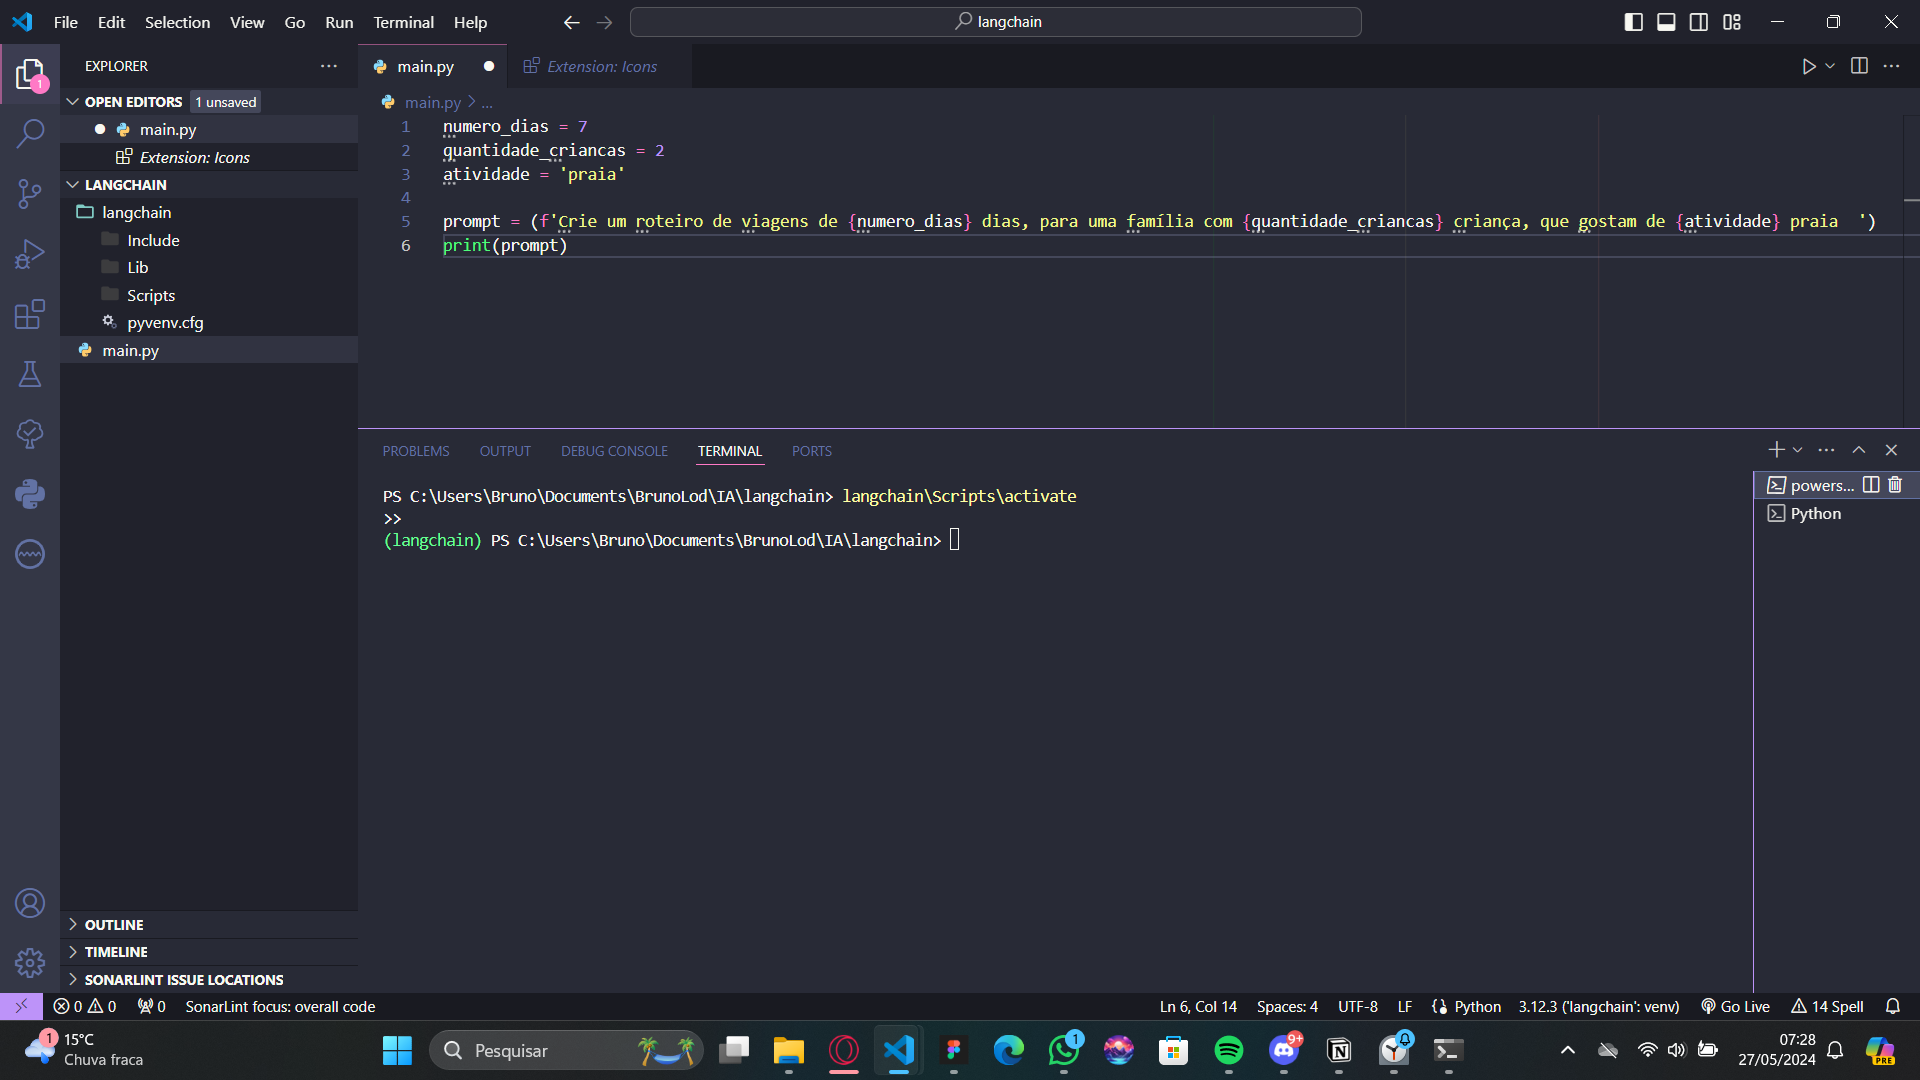Open the File menu
The image size is (1920, 1080).
coord(66,22)
